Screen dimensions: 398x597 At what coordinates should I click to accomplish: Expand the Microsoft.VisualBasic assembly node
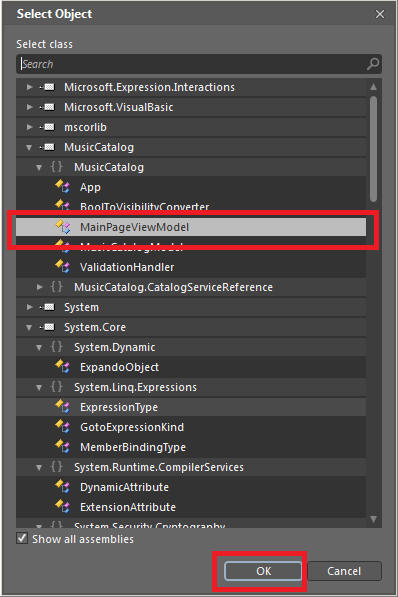point(29,107)
